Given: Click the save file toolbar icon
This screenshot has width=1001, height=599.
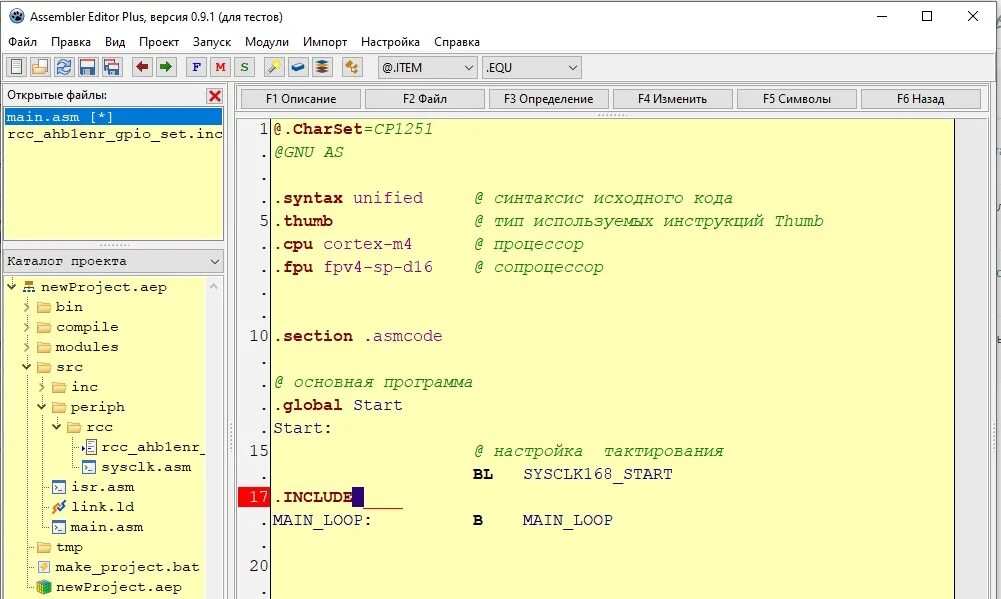Looking at the screenshot, I should (x=87, y=67).
